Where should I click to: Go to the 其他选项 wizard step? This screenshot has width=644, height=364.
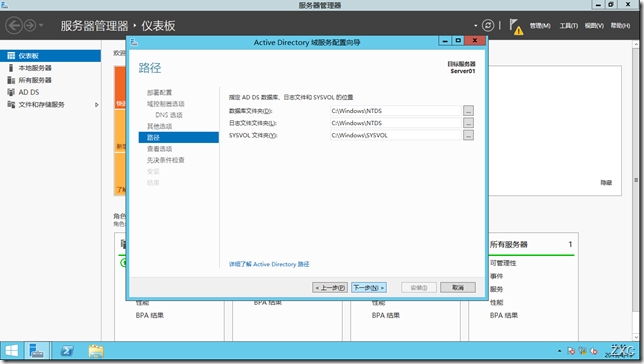point(159,126)
